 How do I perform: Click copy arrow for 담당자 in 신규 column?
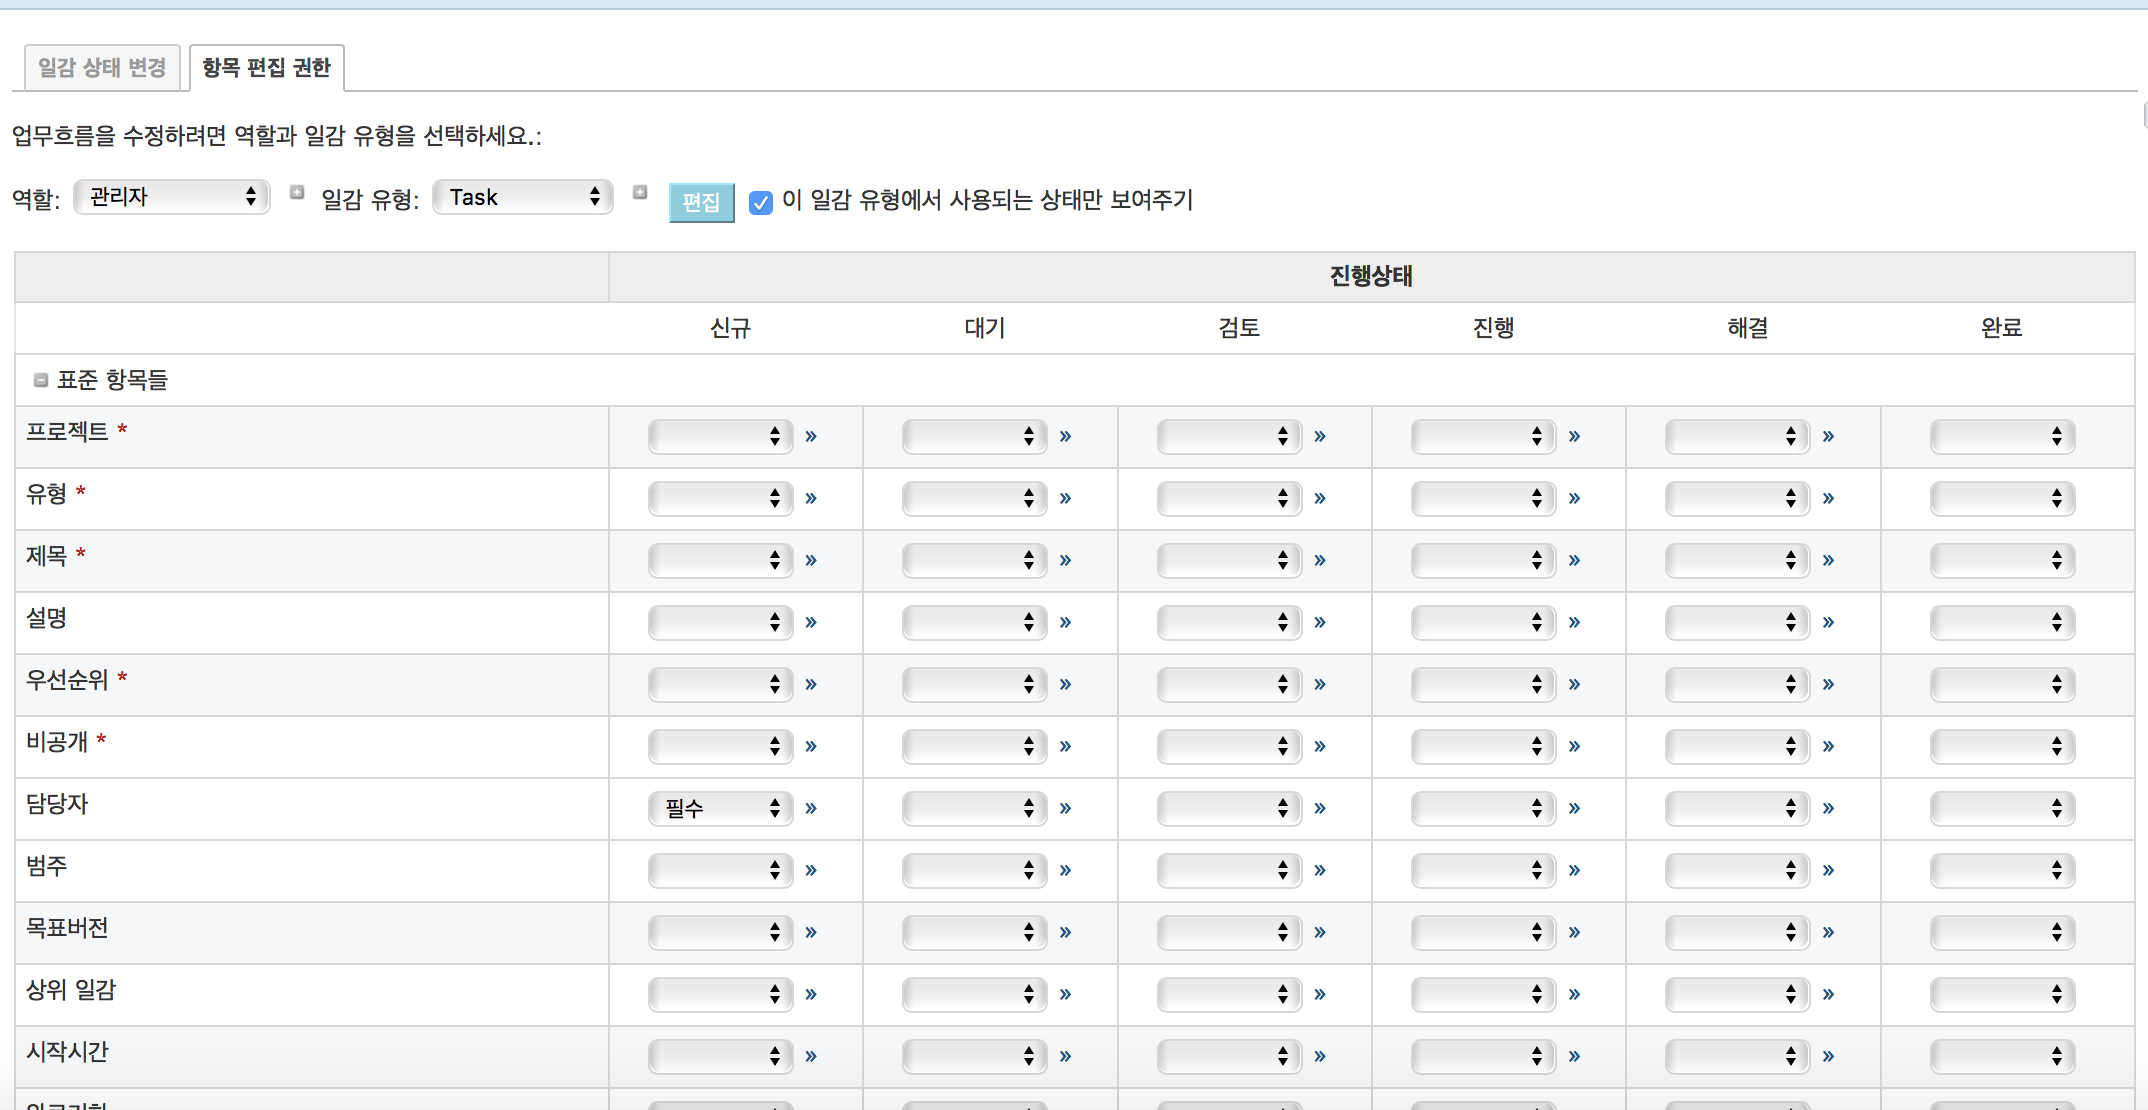point(811,809)
